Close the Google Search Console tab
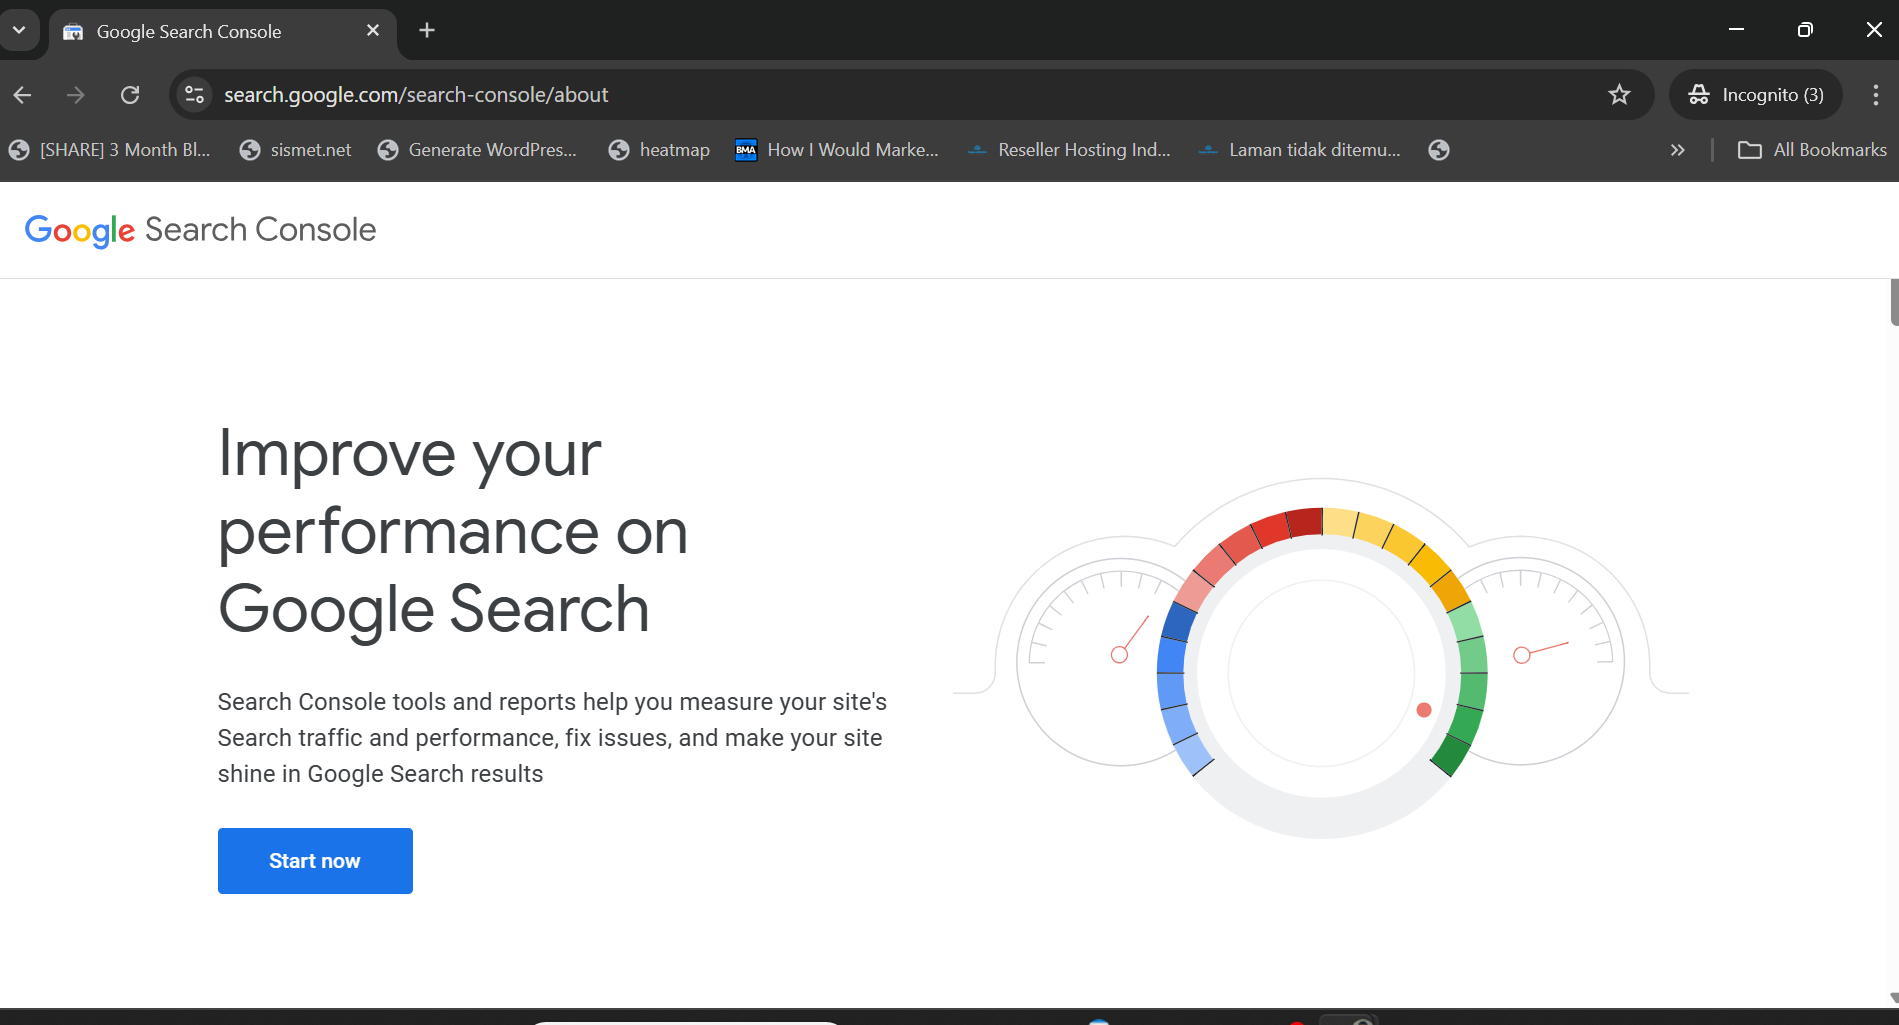 [373, 31]
